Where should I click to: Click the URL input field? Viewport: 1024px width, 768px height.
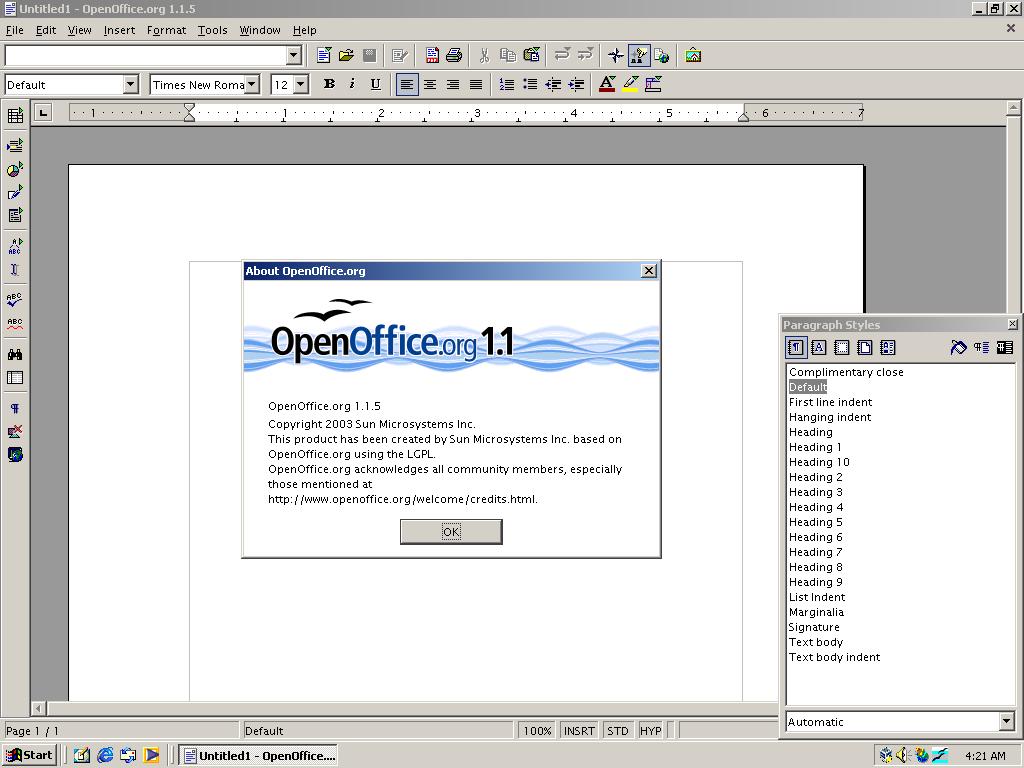pyautogui.click(x=146, y=56)
